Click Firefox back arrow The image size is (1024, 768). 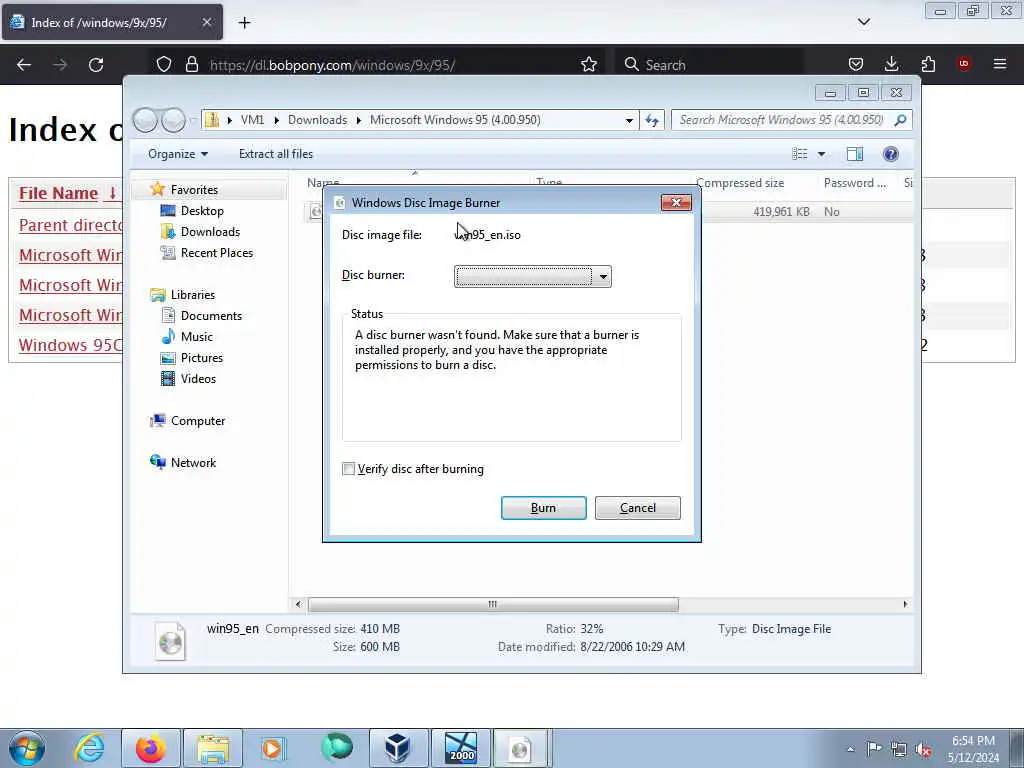(x=24, y=65)
